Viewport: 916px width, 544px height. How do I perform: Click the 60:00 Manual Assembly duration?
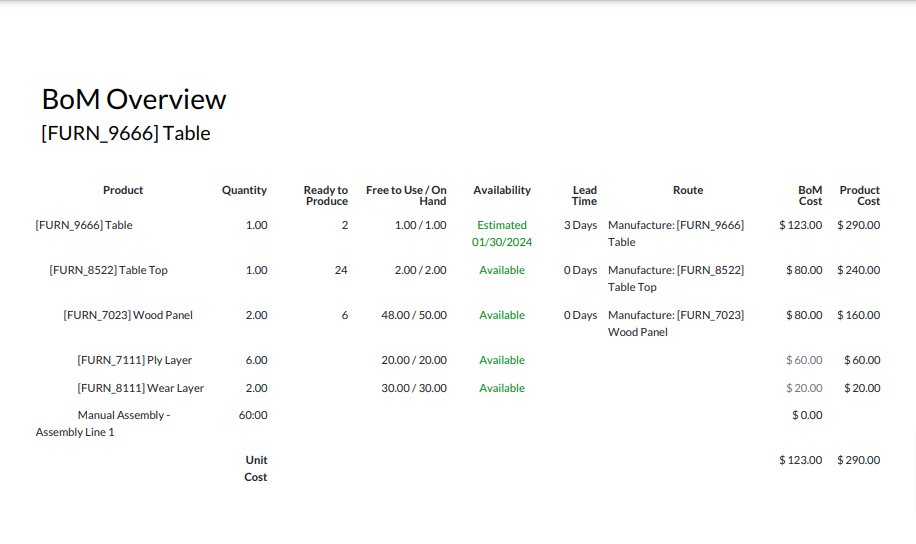click(253, 415)
